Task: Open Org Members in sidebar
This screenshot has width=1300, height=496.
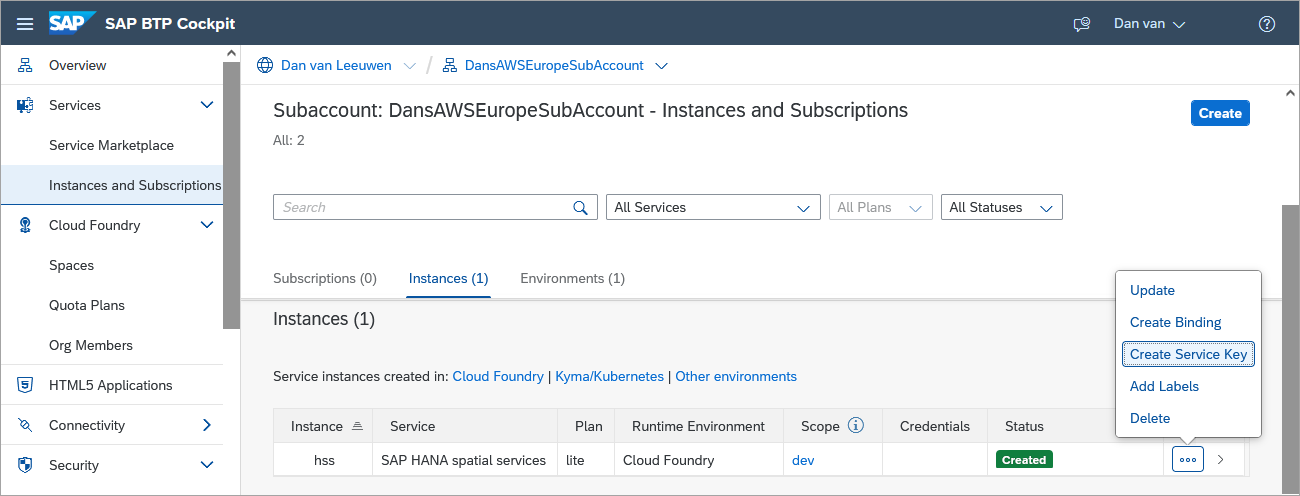Action: pos(91,345)
